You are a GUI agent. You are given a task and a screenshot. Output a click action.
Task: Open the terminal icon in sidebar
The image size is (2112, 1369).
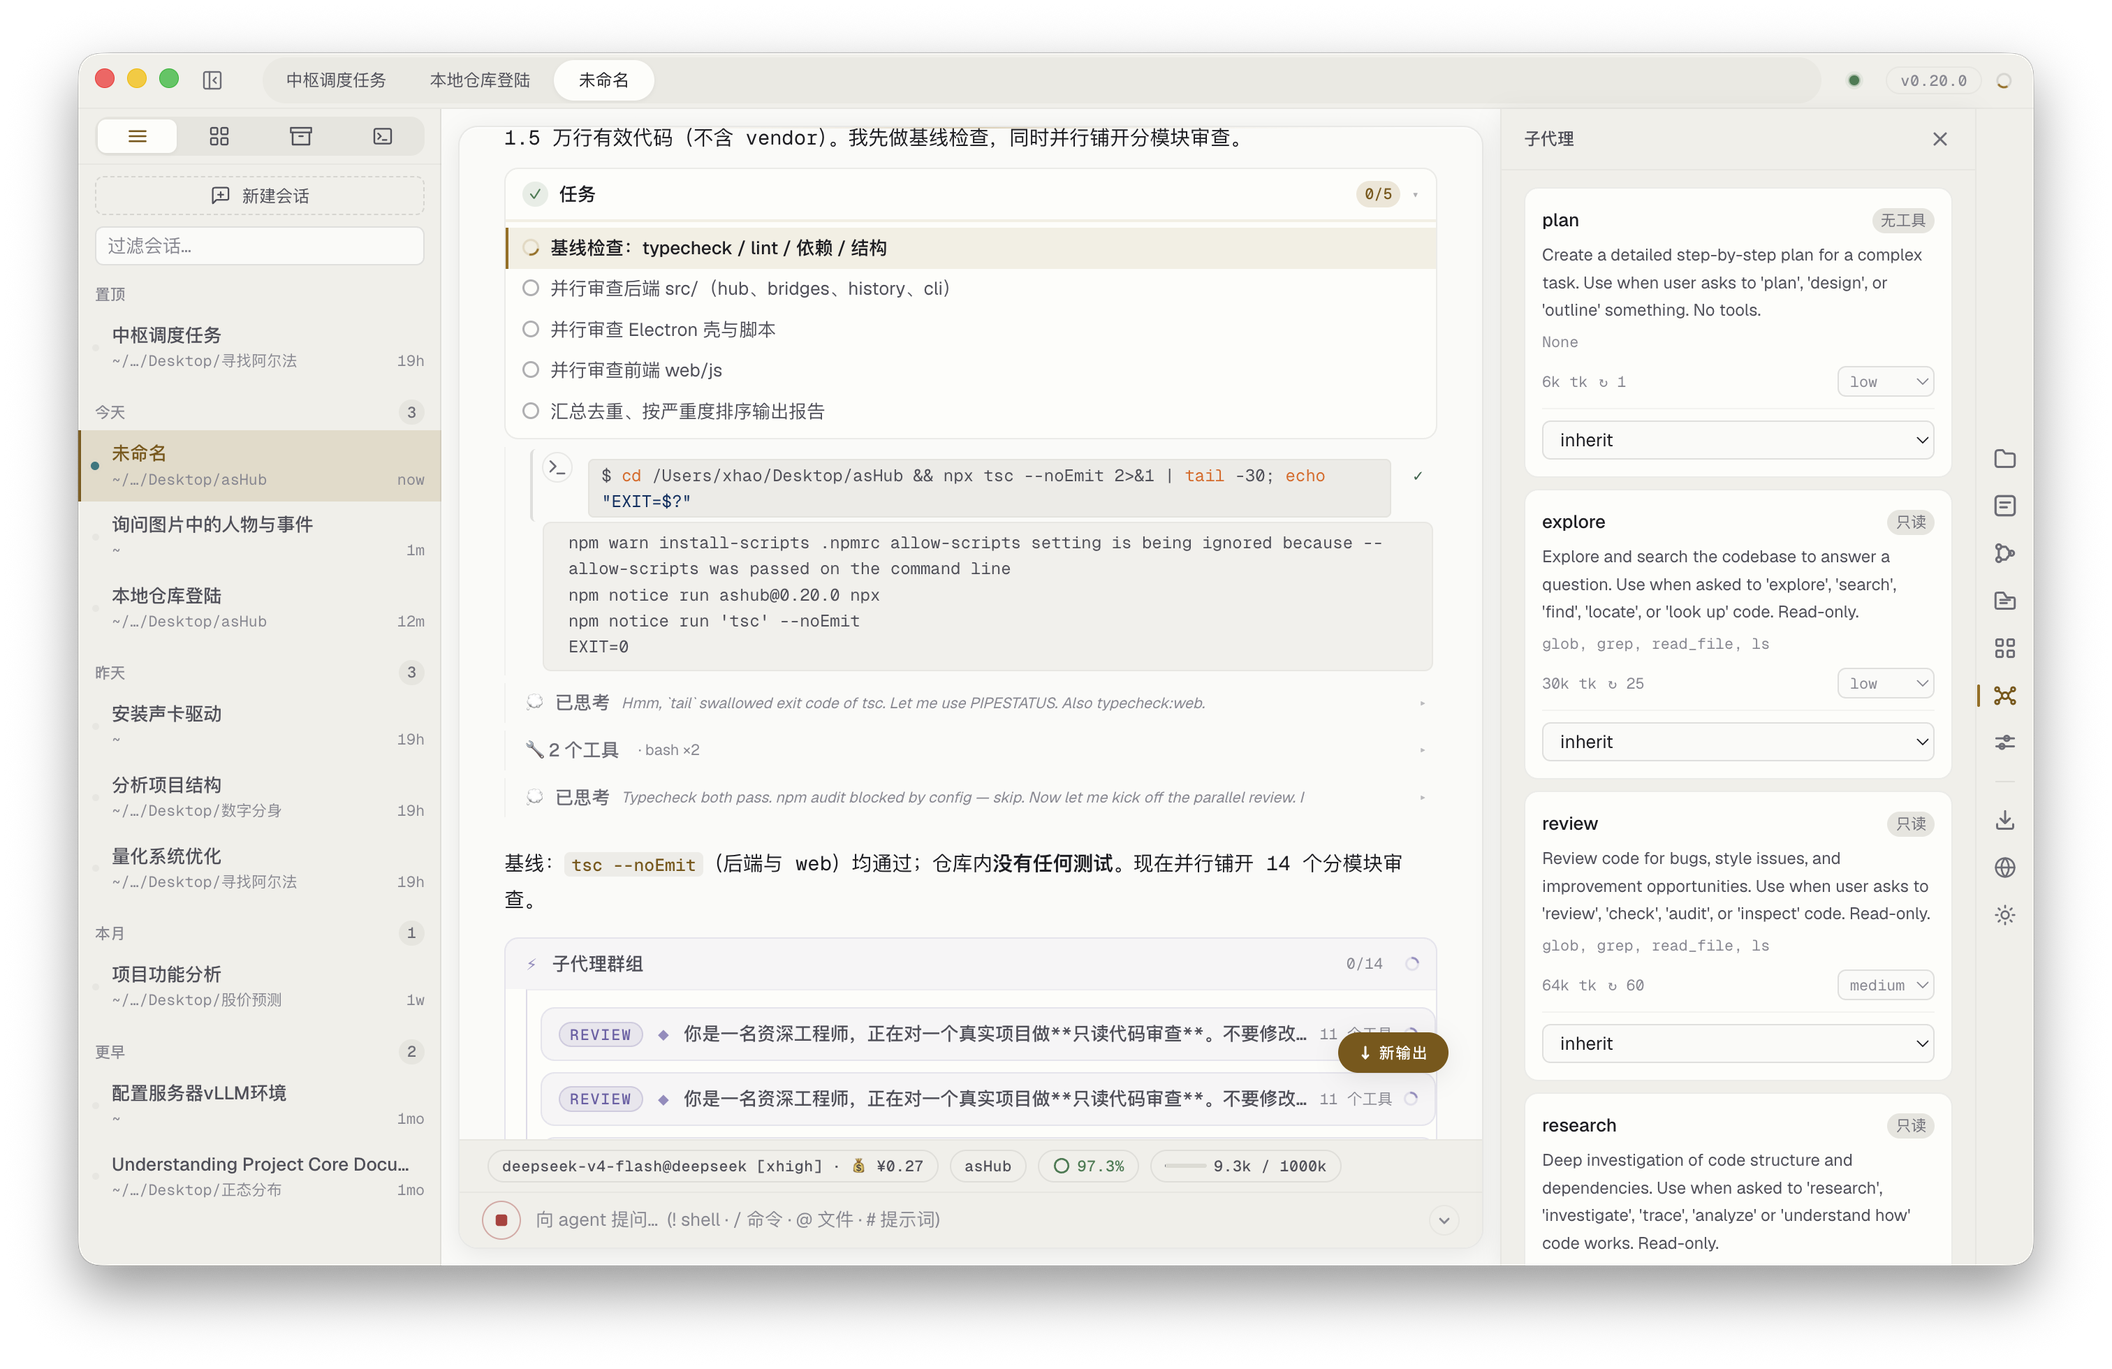pos(383,136)
